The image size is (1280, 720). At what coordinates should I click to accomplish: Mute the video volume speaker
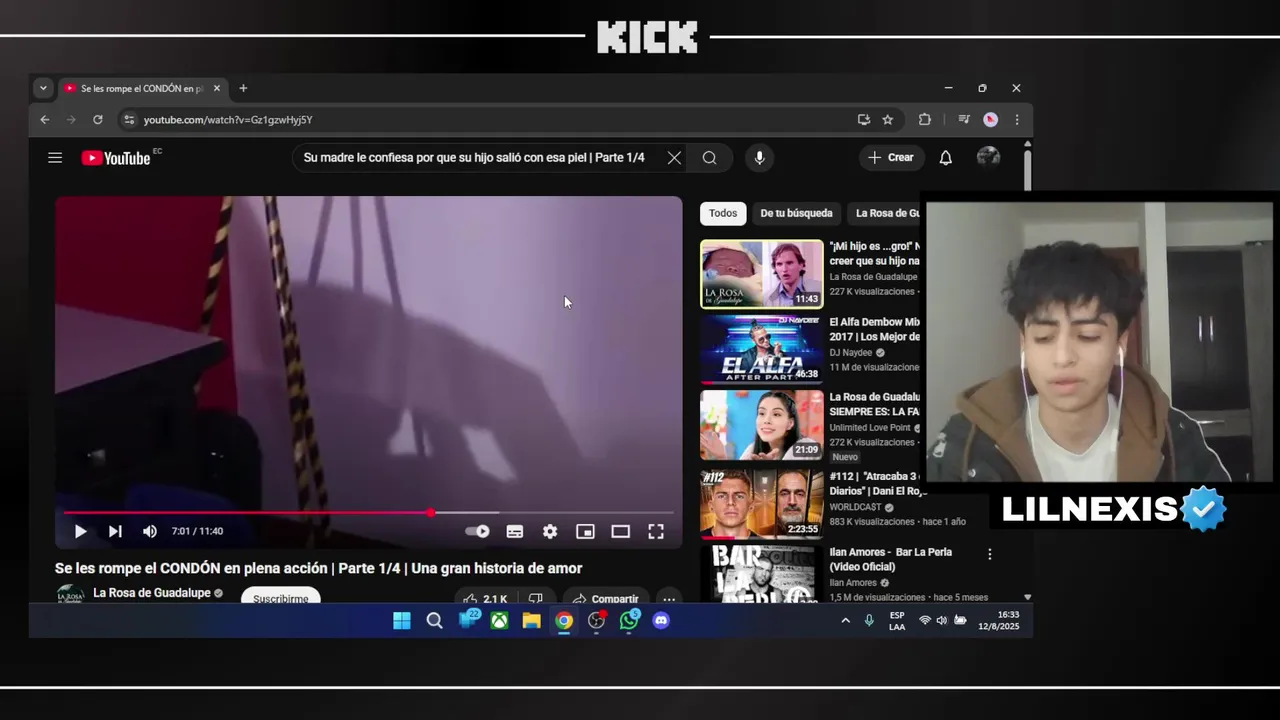[x=149, y=532]
